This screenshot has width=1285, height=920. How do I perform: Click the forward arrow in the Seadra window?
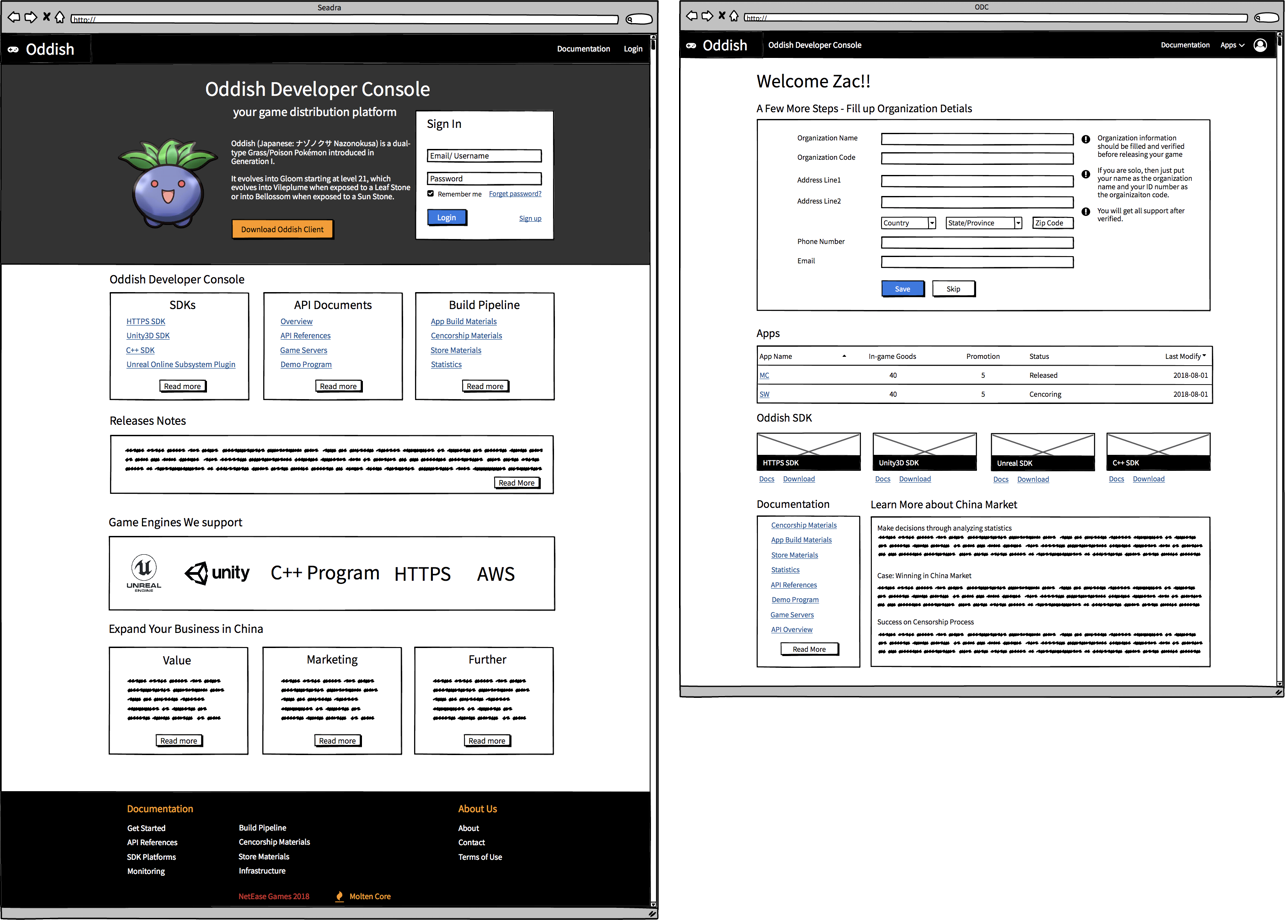[x=31, y=18]
